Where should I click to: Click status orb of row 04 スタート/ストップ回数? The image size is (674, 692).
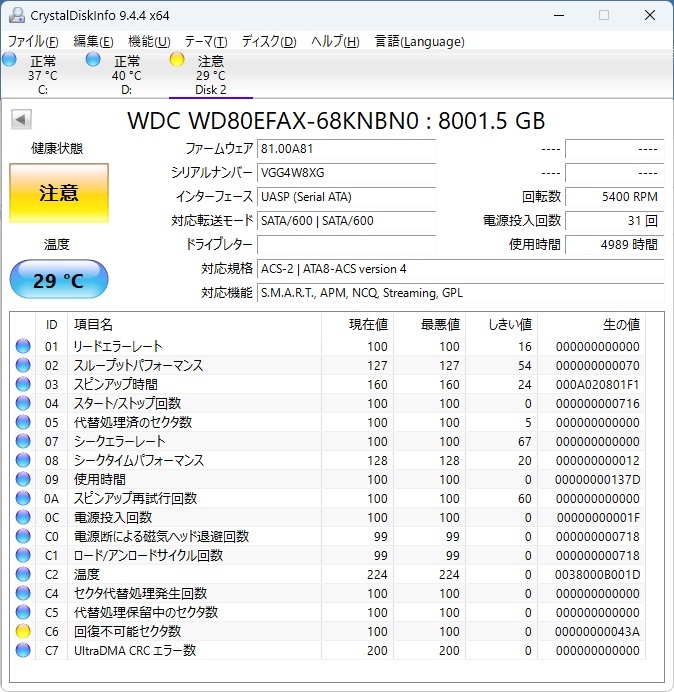click(23, 403)
